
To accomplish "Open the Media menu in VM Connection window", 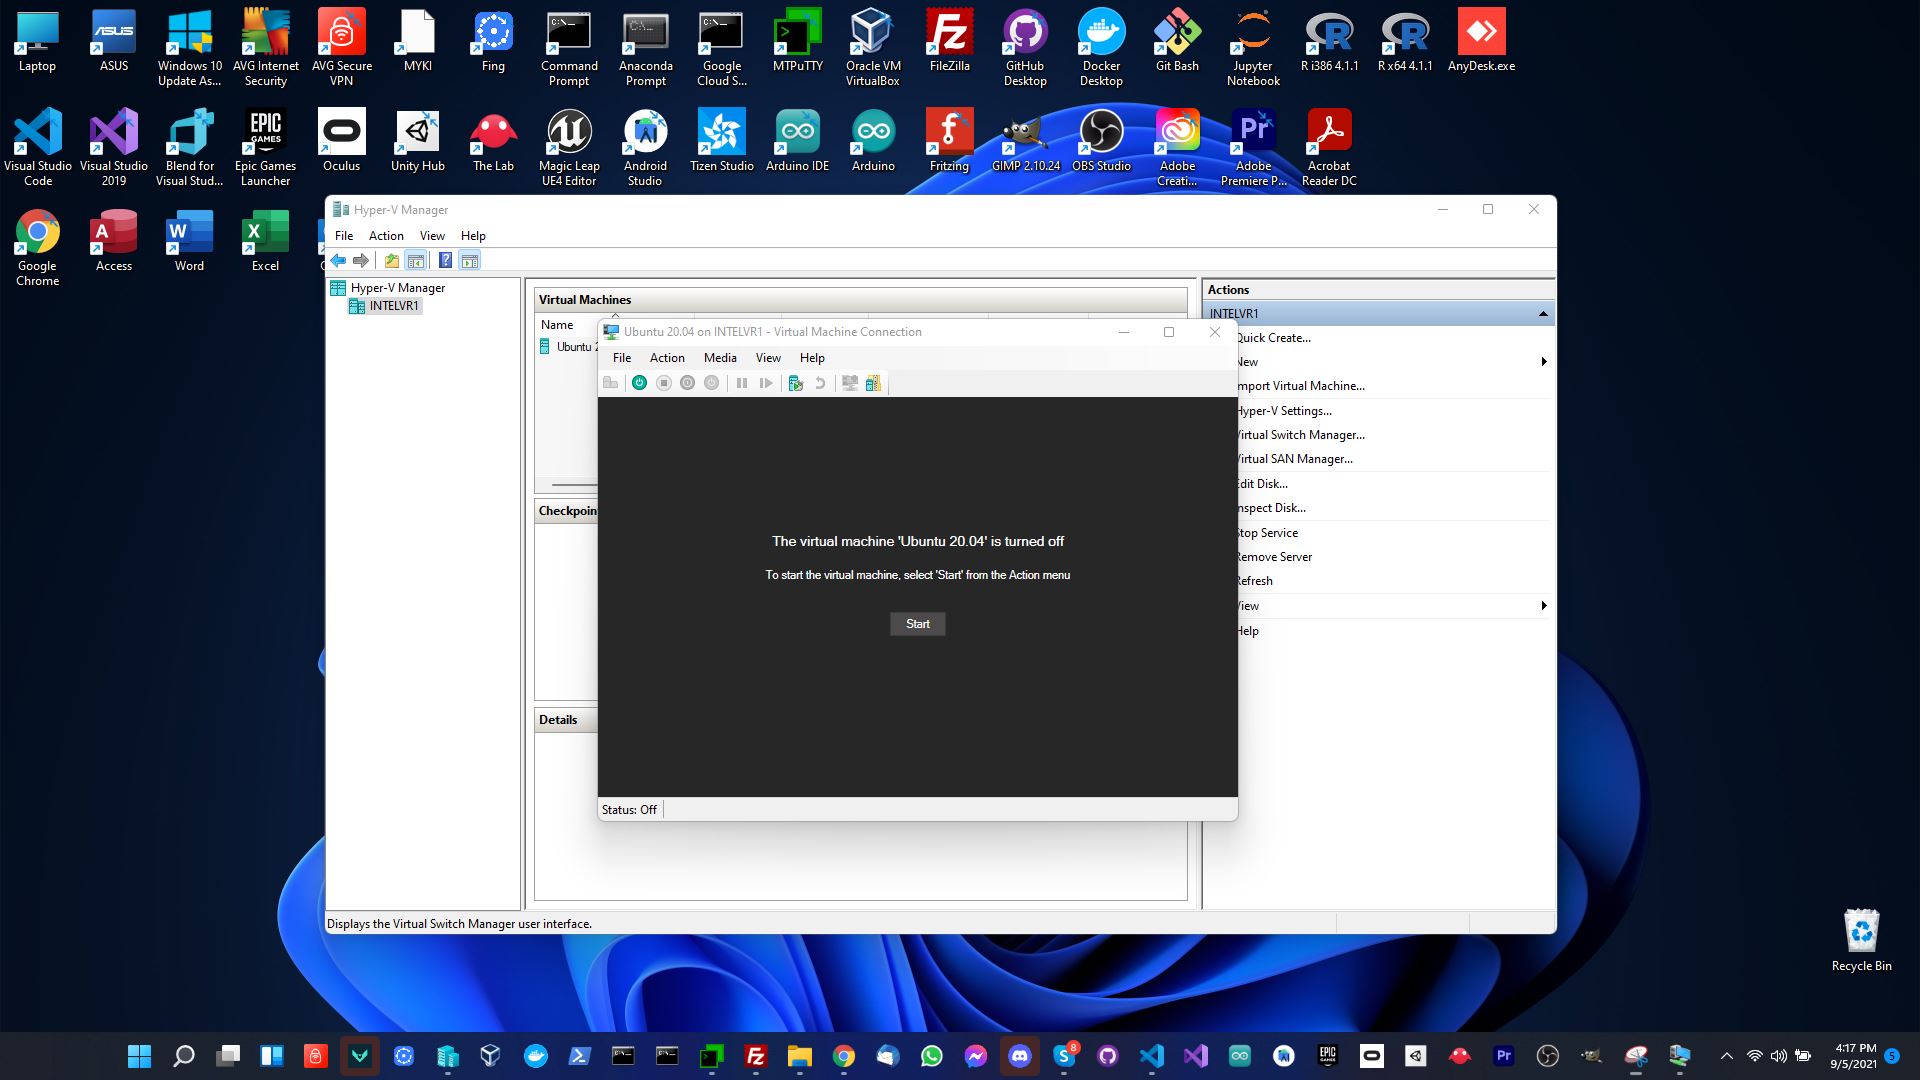I will [720, 358].
